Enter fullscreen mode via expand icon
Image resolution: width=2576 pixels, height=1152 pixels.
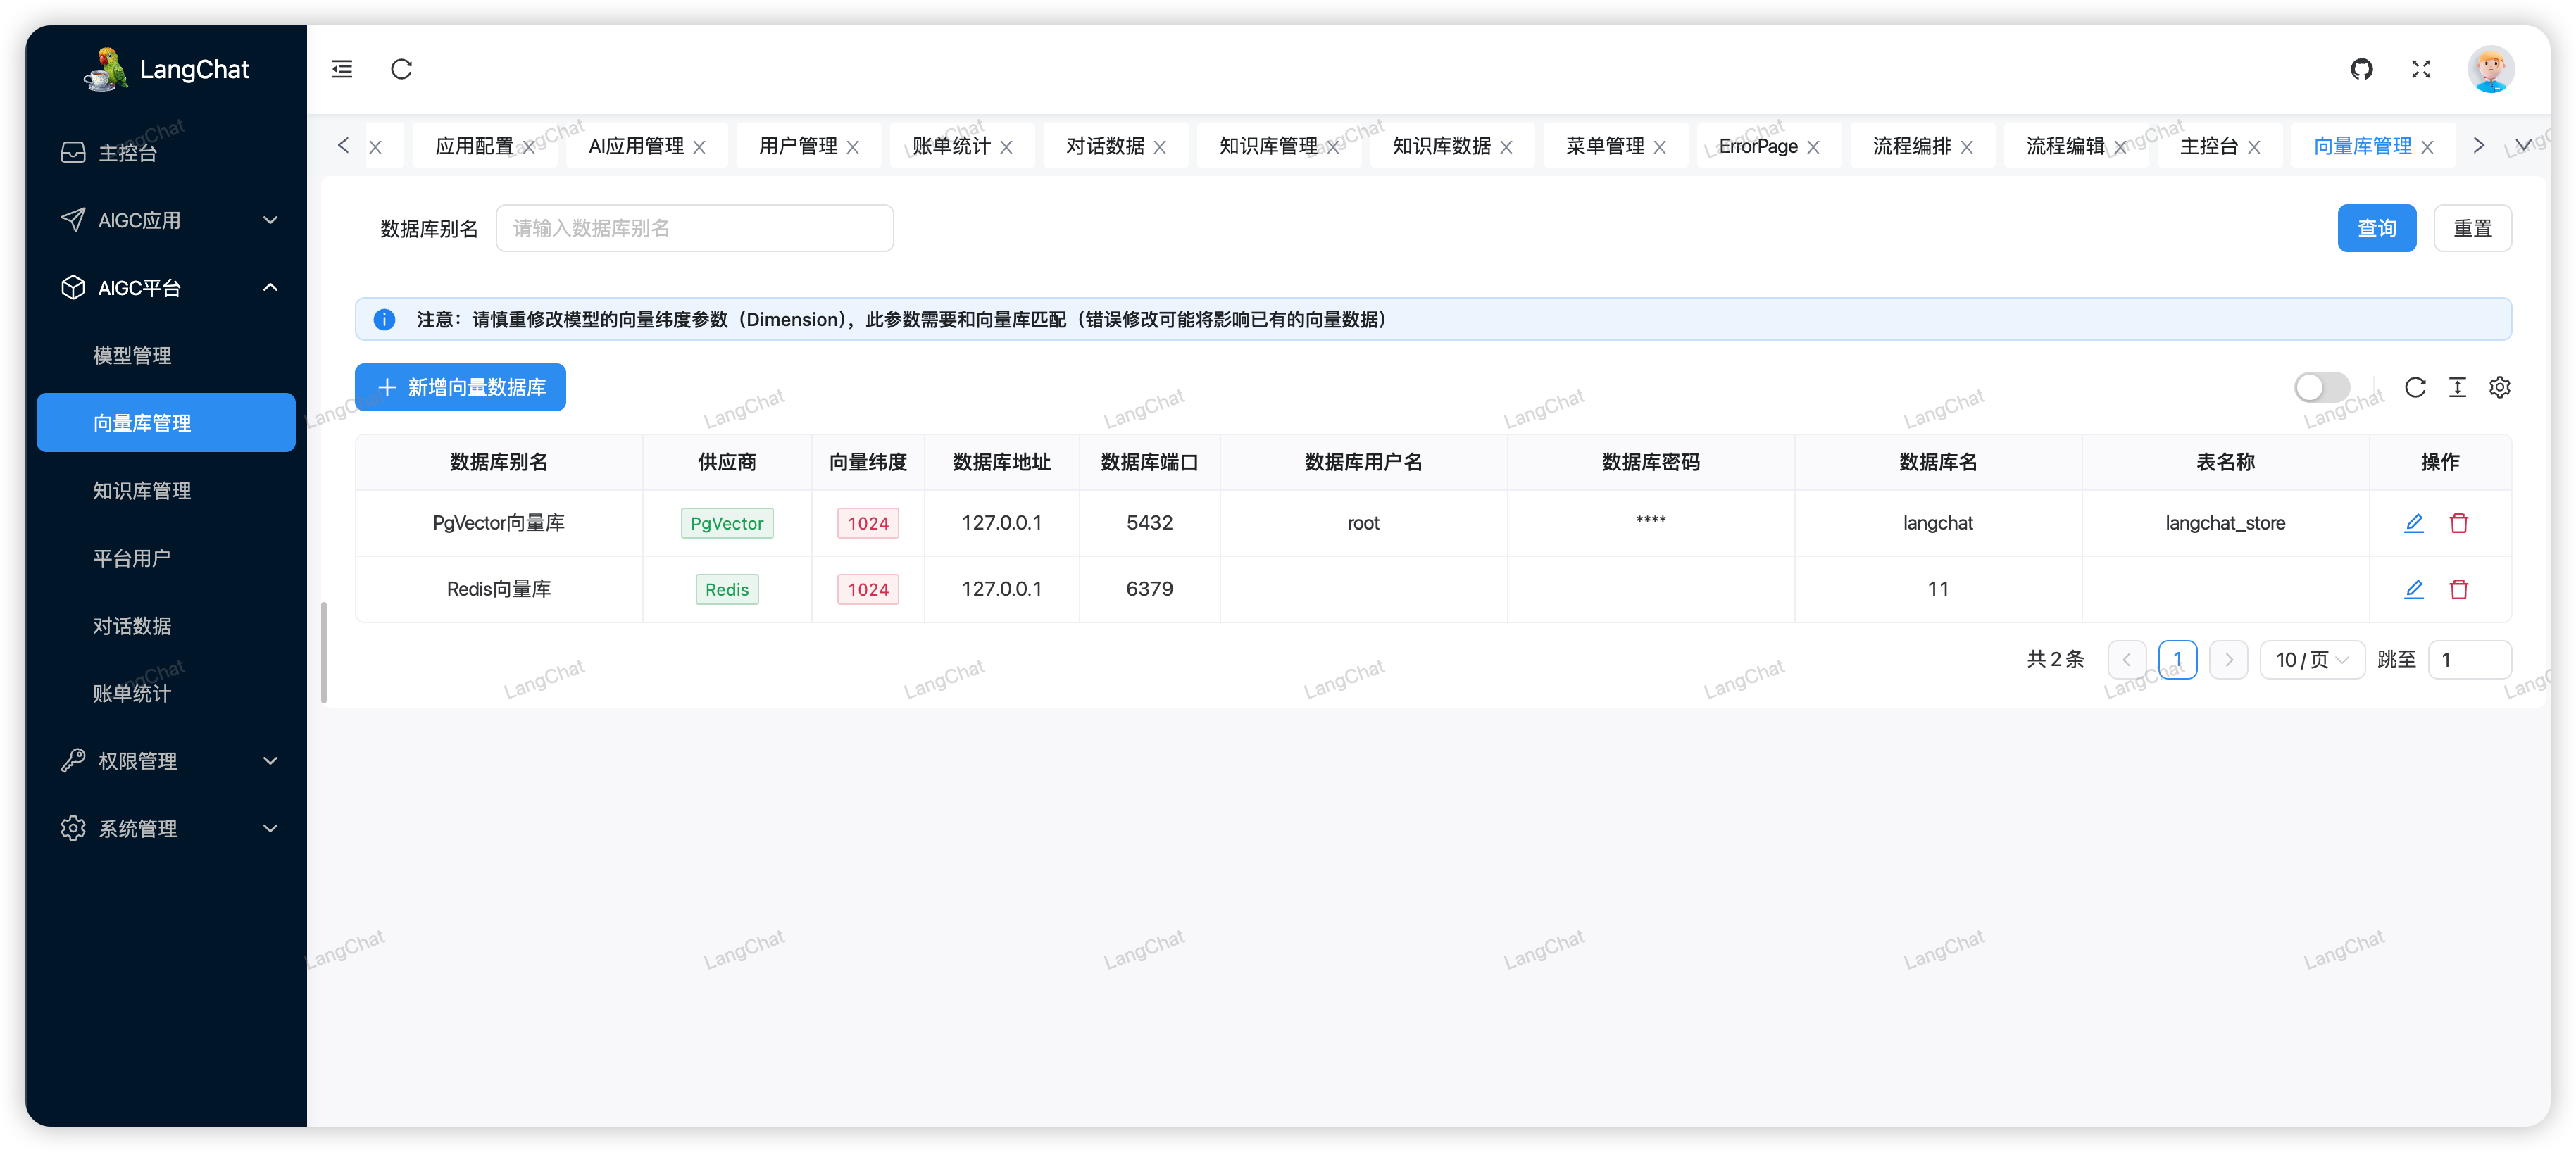[x=2420, y=69]
